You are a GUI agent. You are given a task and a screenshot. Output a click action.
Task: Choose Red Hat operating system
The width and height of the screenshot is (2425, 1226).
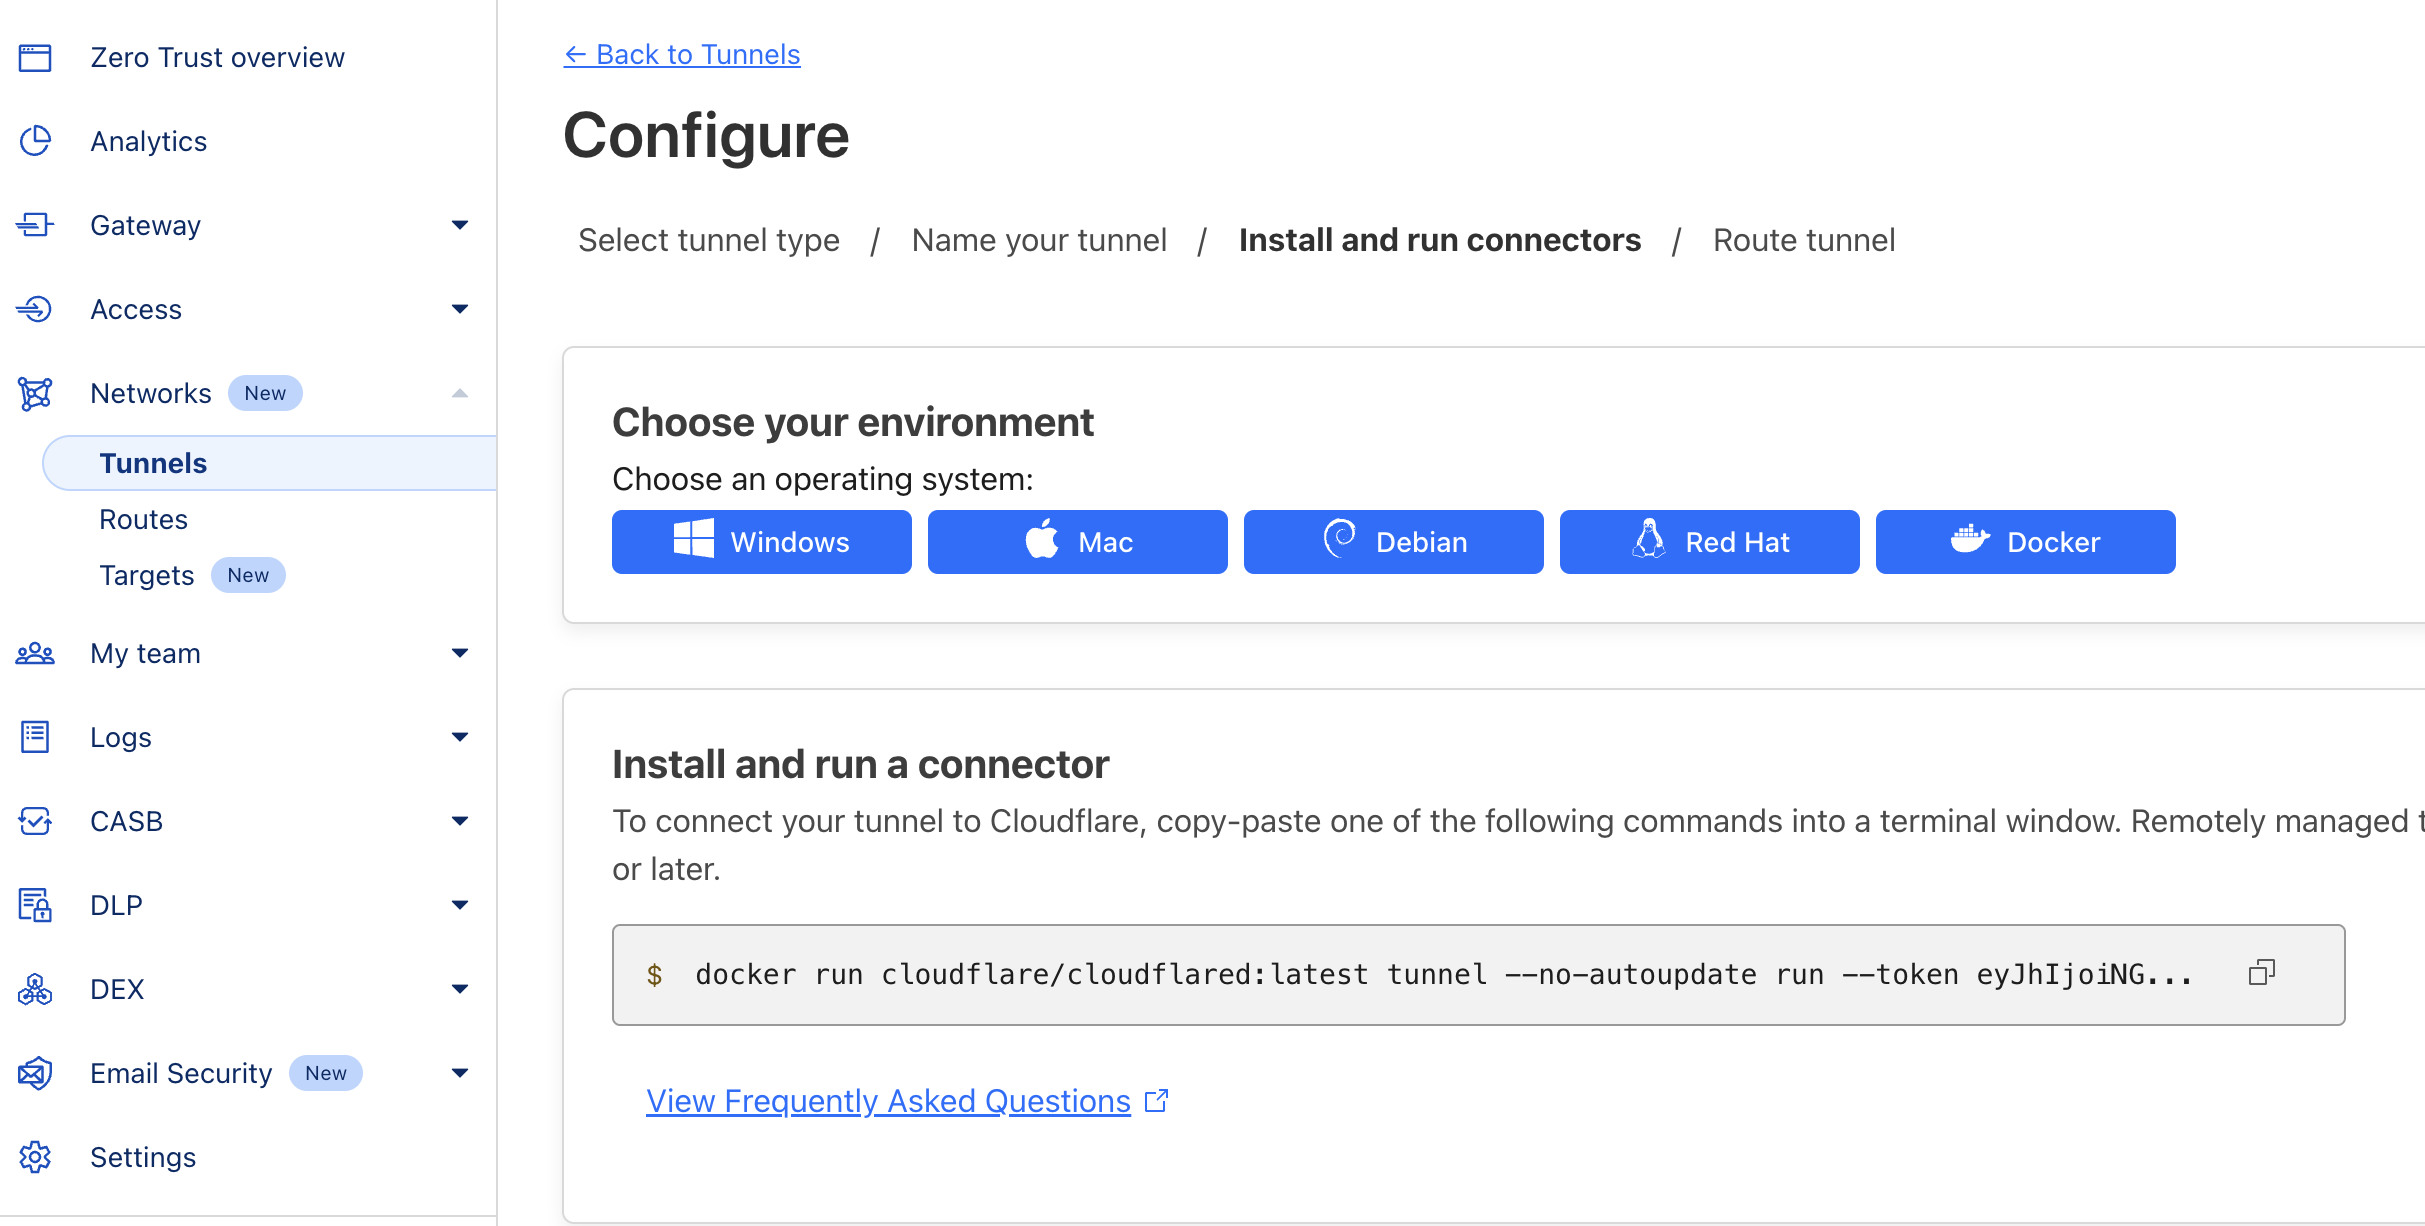[1708, 541]
